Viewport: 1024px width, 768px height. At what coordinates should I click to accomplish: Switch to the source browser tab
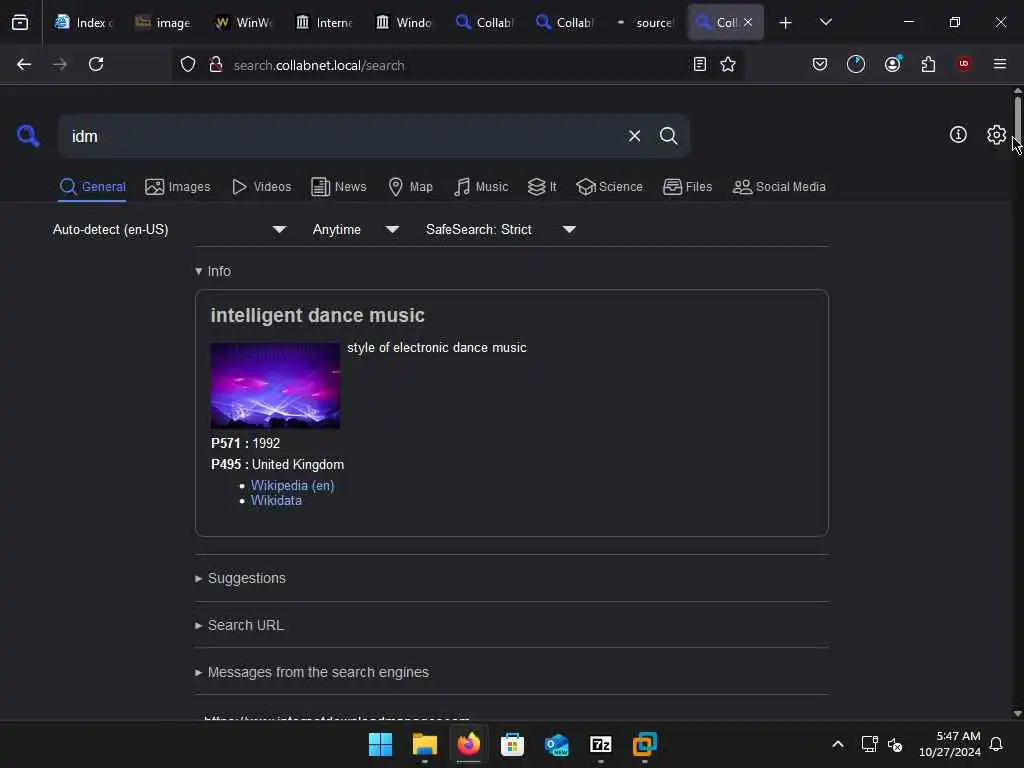pyautogui.click(x=645, y=23)
